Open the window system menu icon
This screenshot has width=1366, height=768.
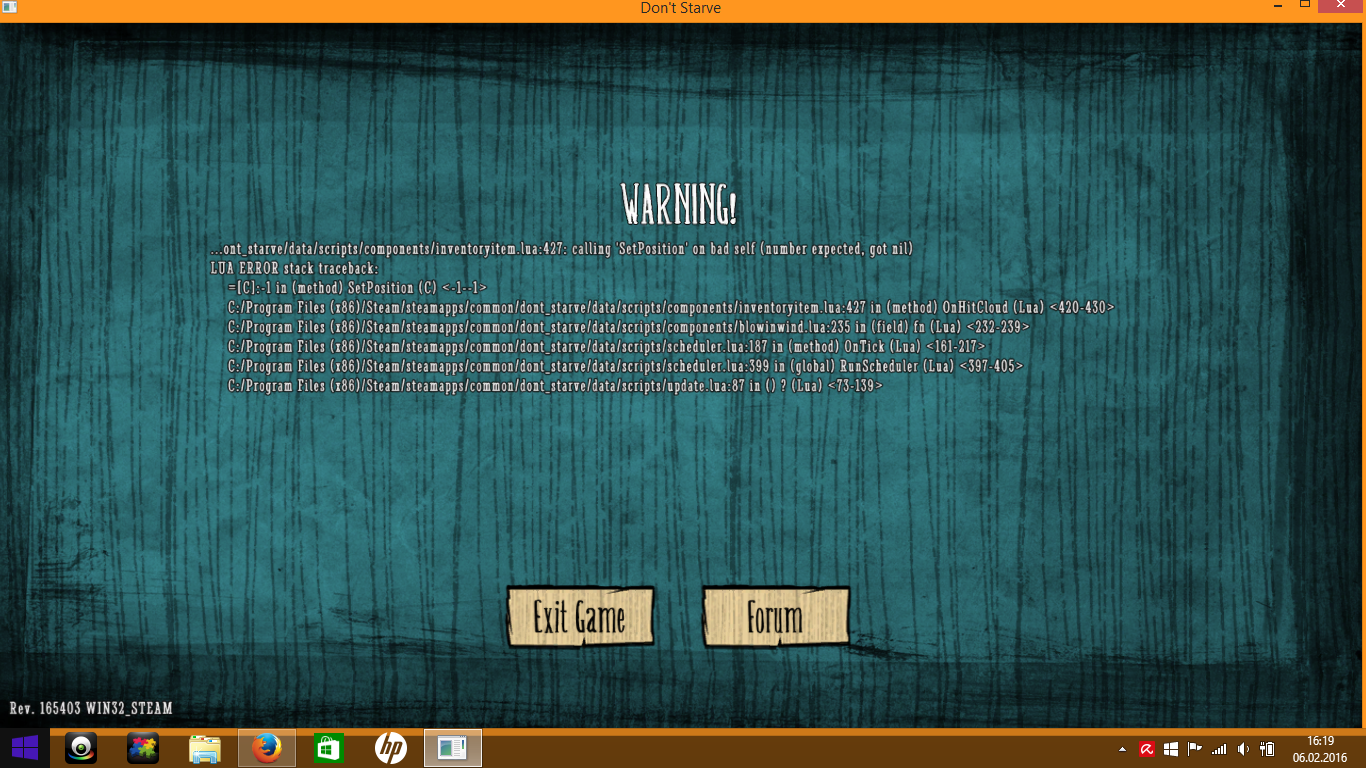click(x=9, y=8)
